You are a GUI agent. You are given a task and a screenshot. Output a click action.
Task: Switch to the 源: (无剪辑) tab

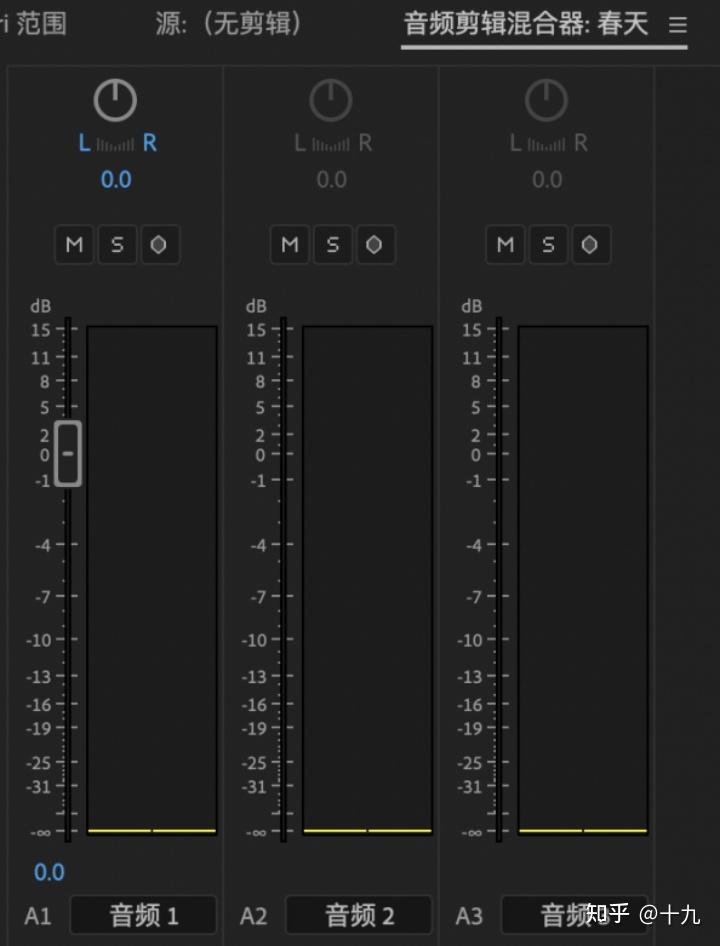pos(228,23)
